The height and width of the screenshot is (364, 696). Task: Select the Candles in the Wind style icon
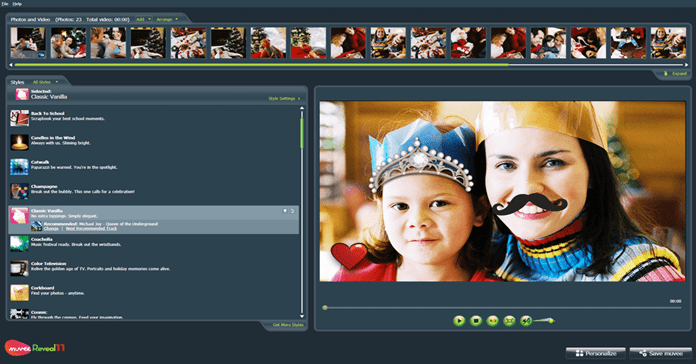point(20,142)
